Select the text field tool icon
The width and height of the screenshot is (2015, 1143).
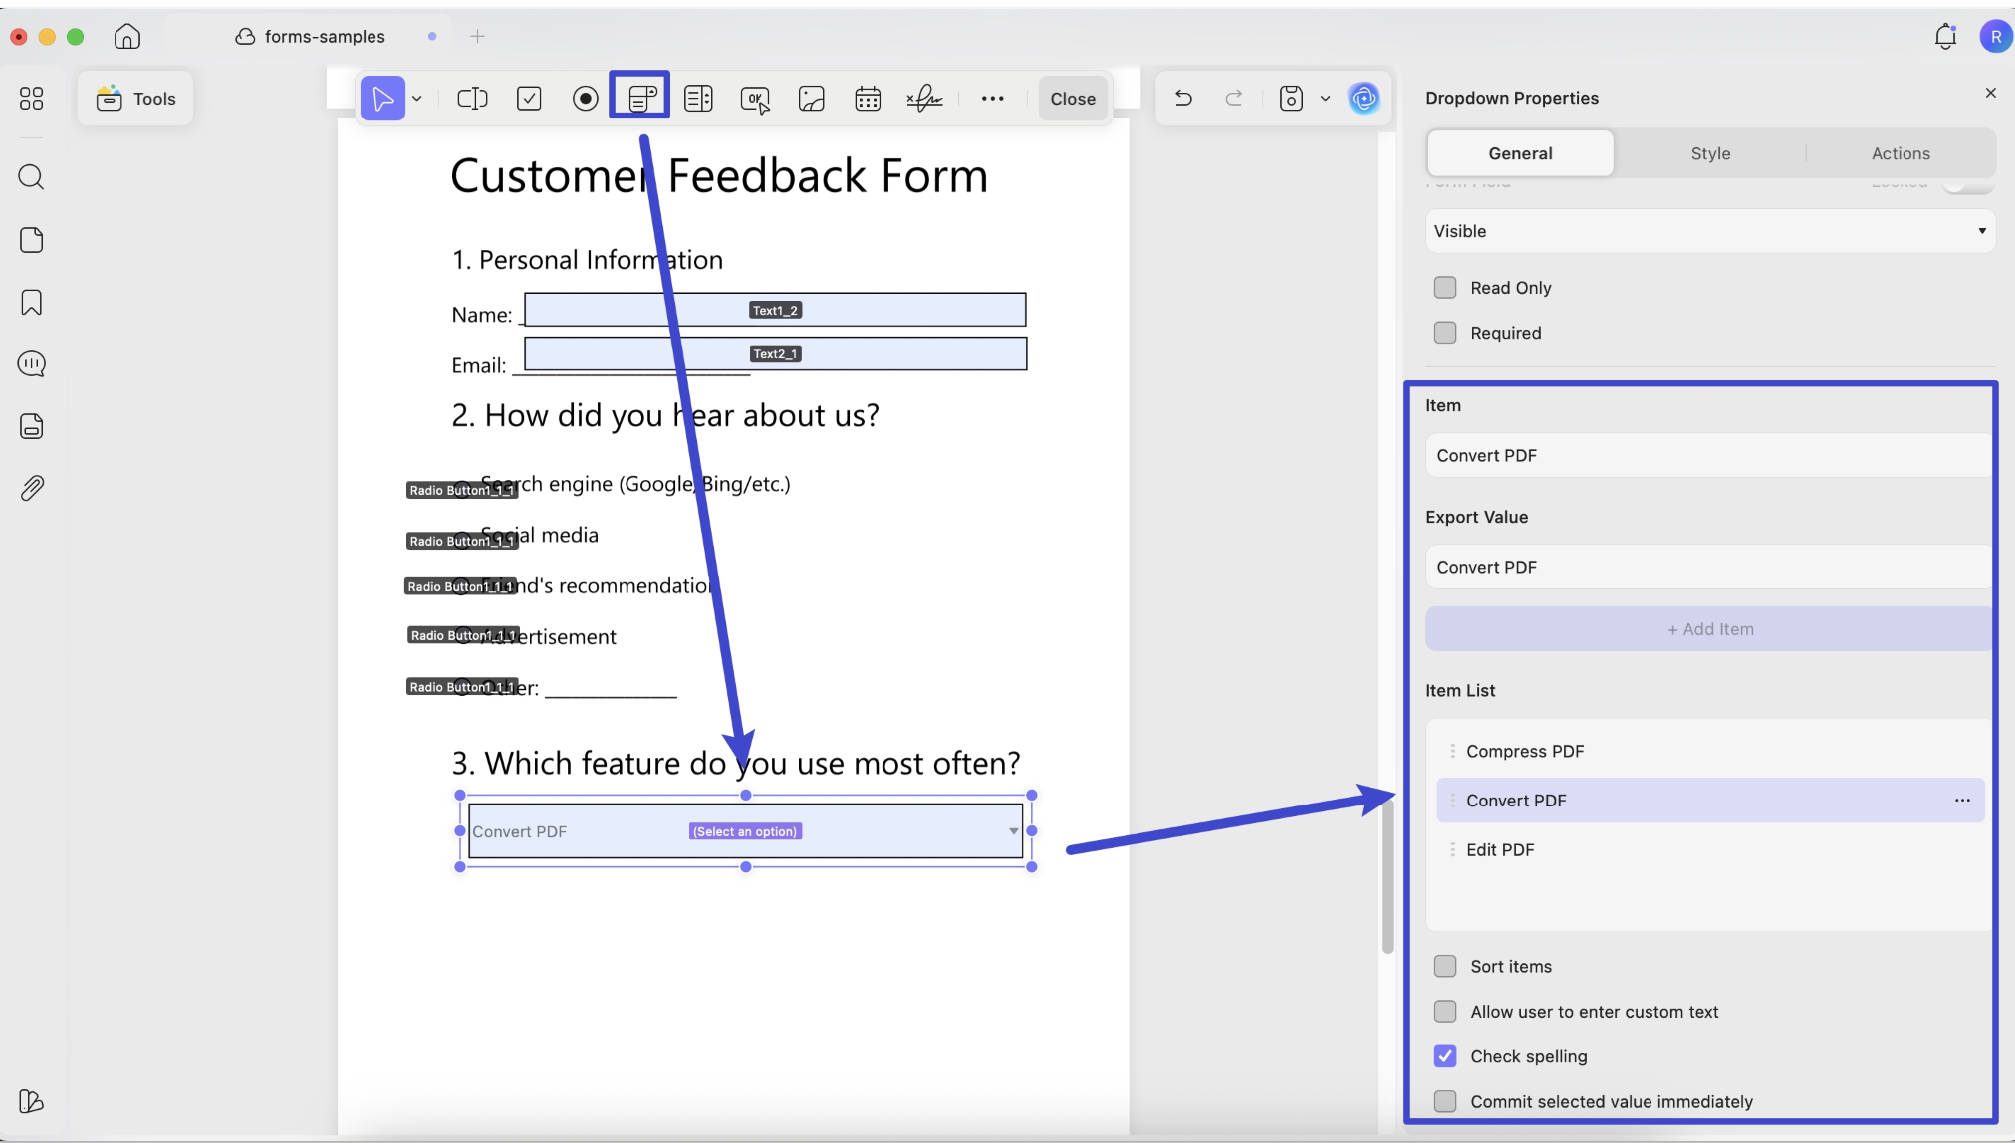click(x=472, y=98)
